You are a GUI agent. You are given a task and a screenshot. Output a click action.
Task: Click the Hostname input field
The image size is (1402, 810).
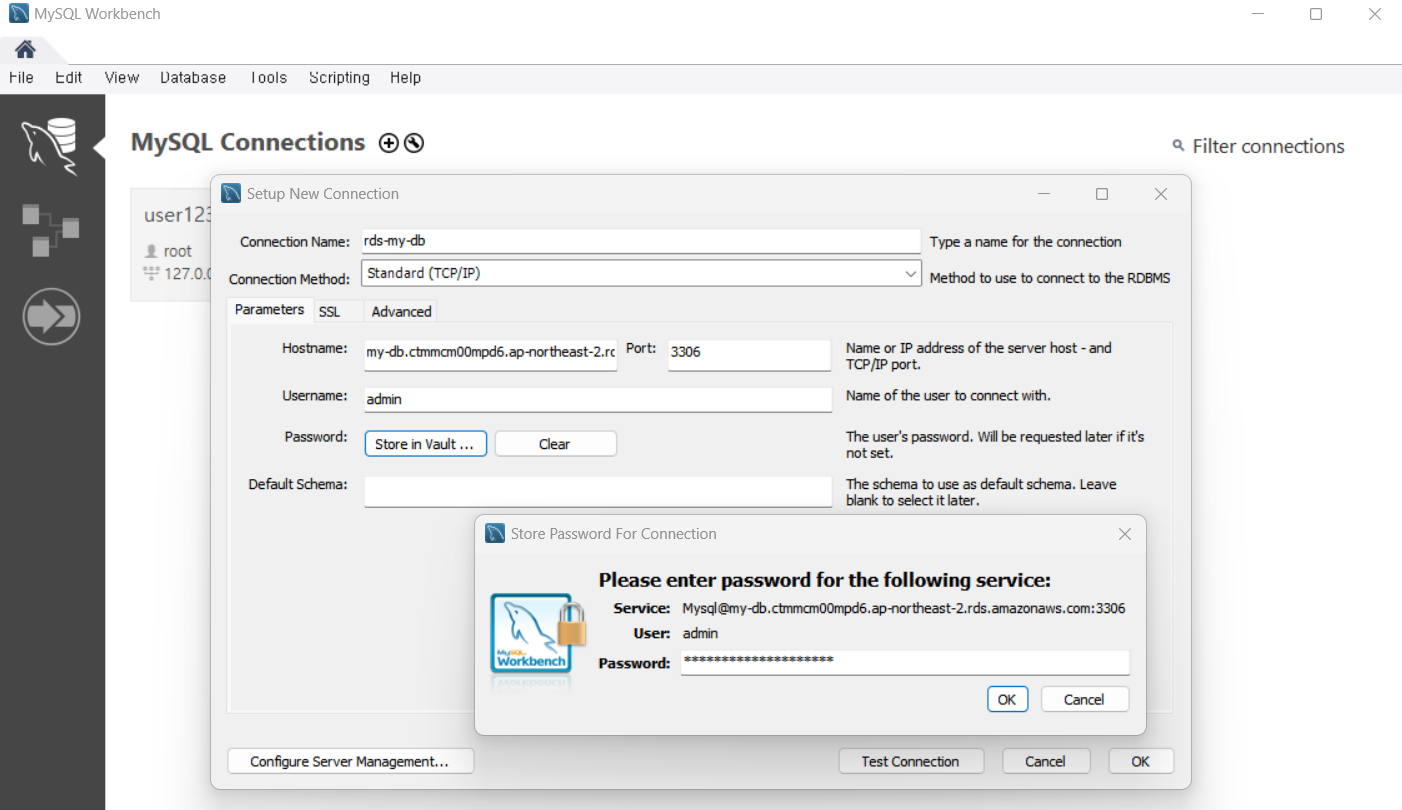click(x=491, y=353)
